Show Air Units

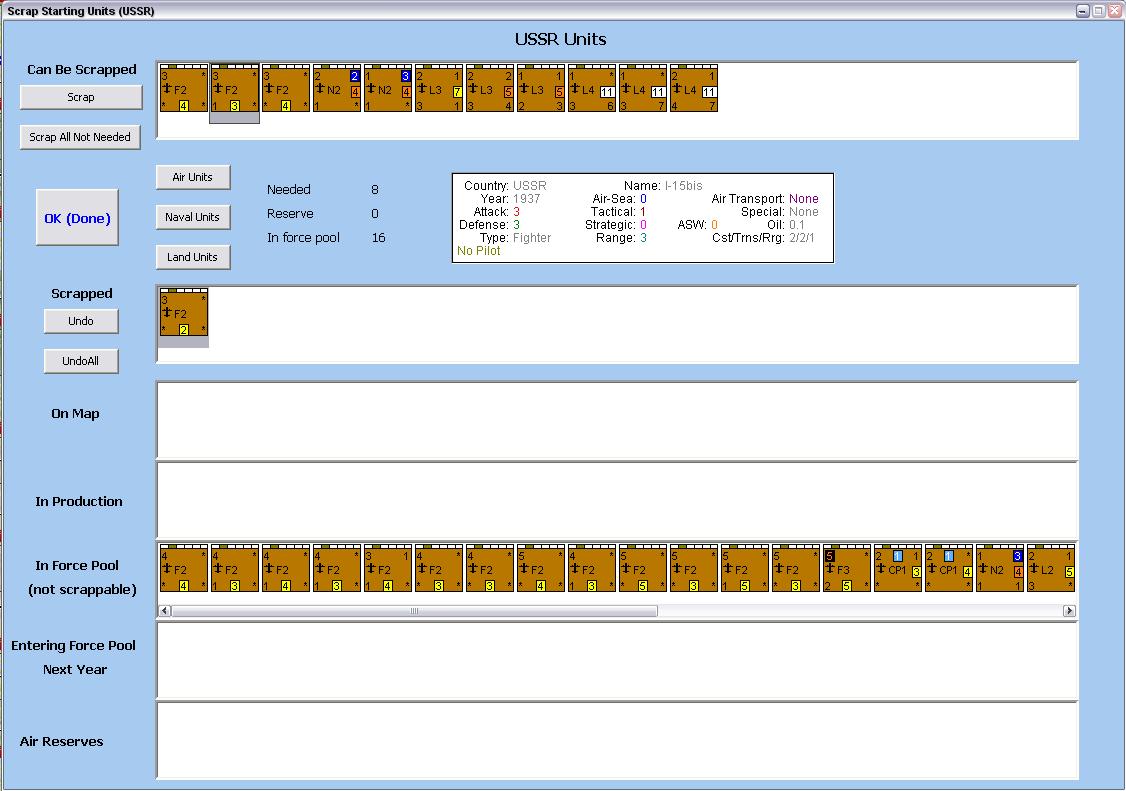pos(192,177)
